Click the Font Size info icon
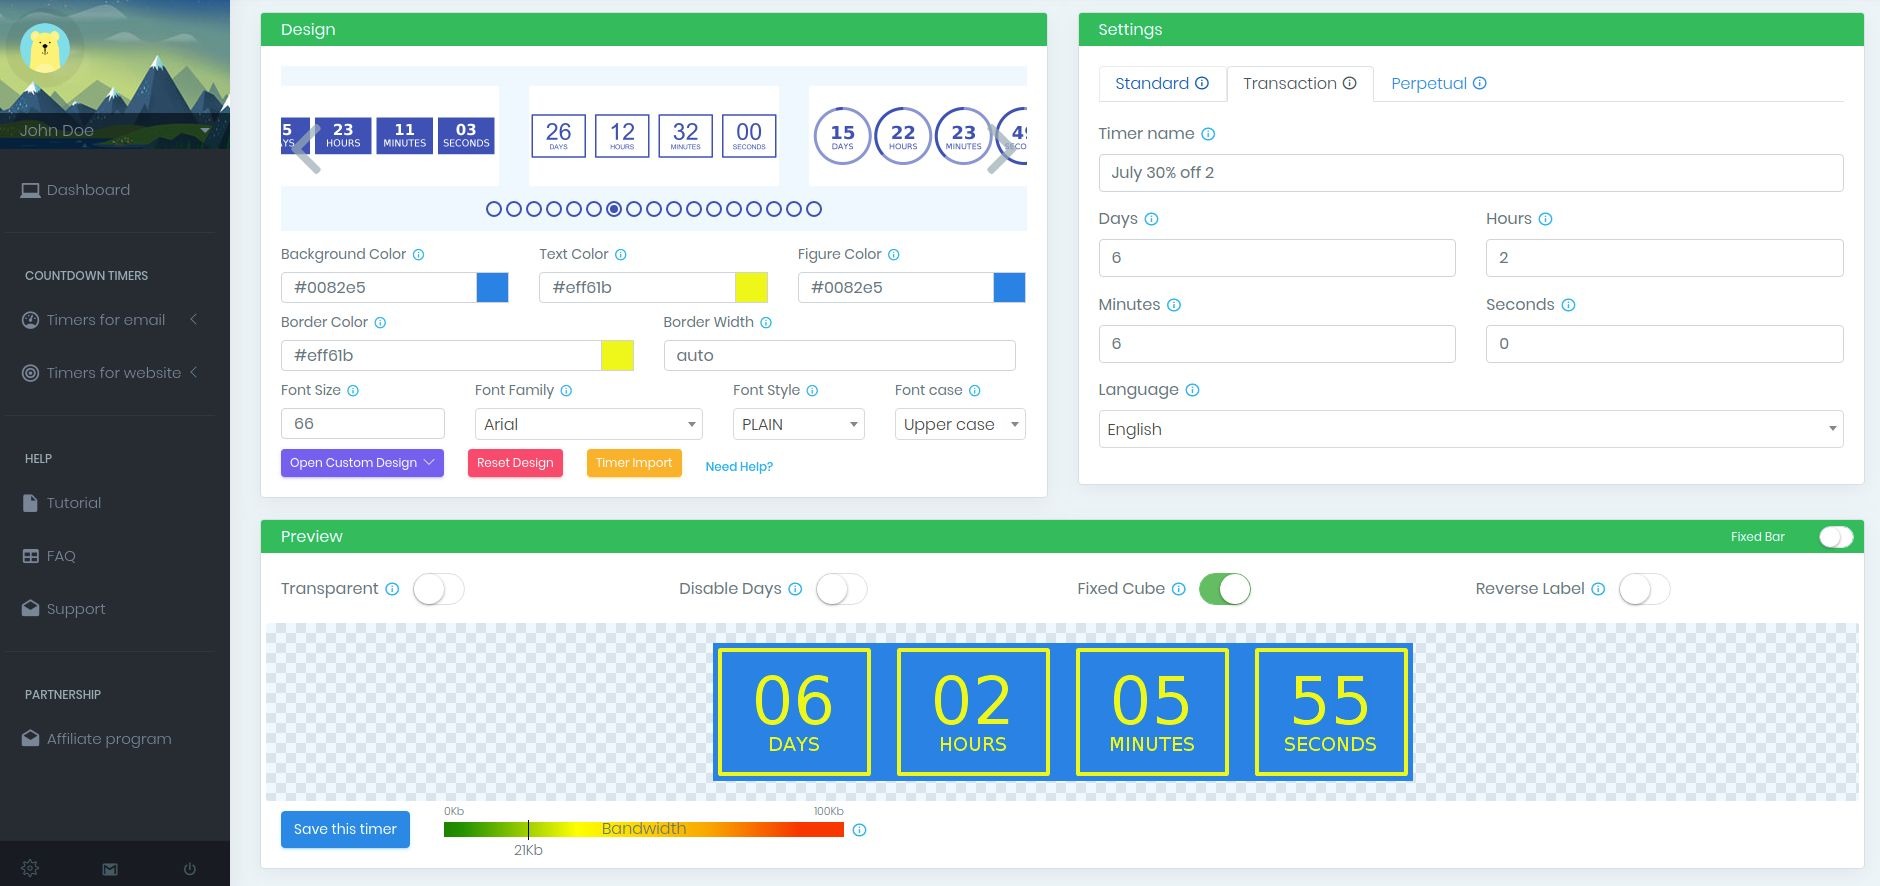The image size is (1880, 886). coord(353,391)
